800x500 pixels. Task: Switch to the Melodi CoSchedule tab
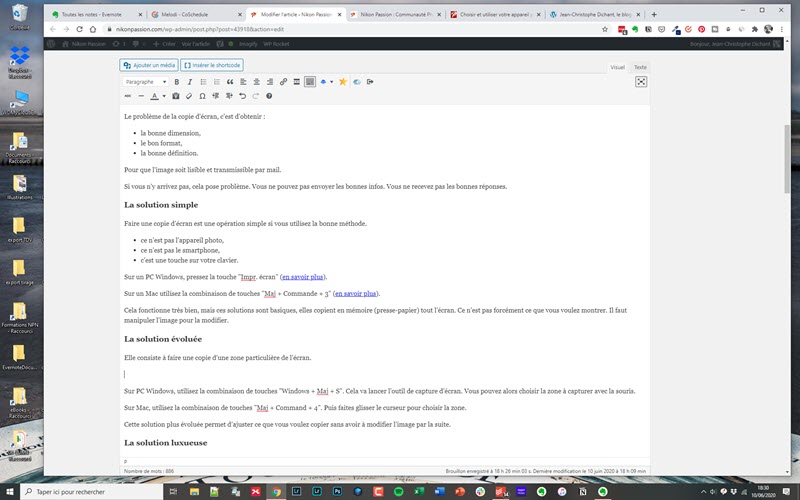pyautogui.click(x=196, y=14)
